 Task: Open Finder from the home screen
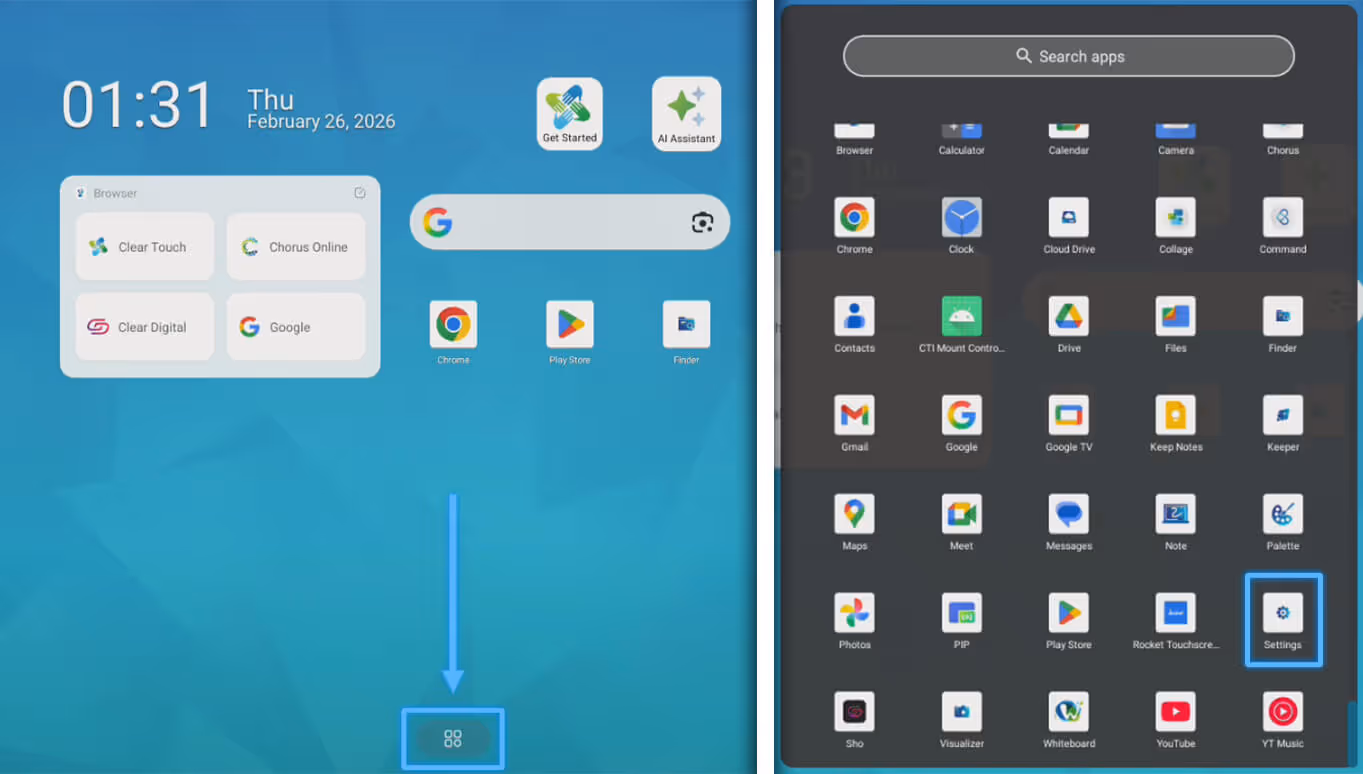(x=686, y=332)
